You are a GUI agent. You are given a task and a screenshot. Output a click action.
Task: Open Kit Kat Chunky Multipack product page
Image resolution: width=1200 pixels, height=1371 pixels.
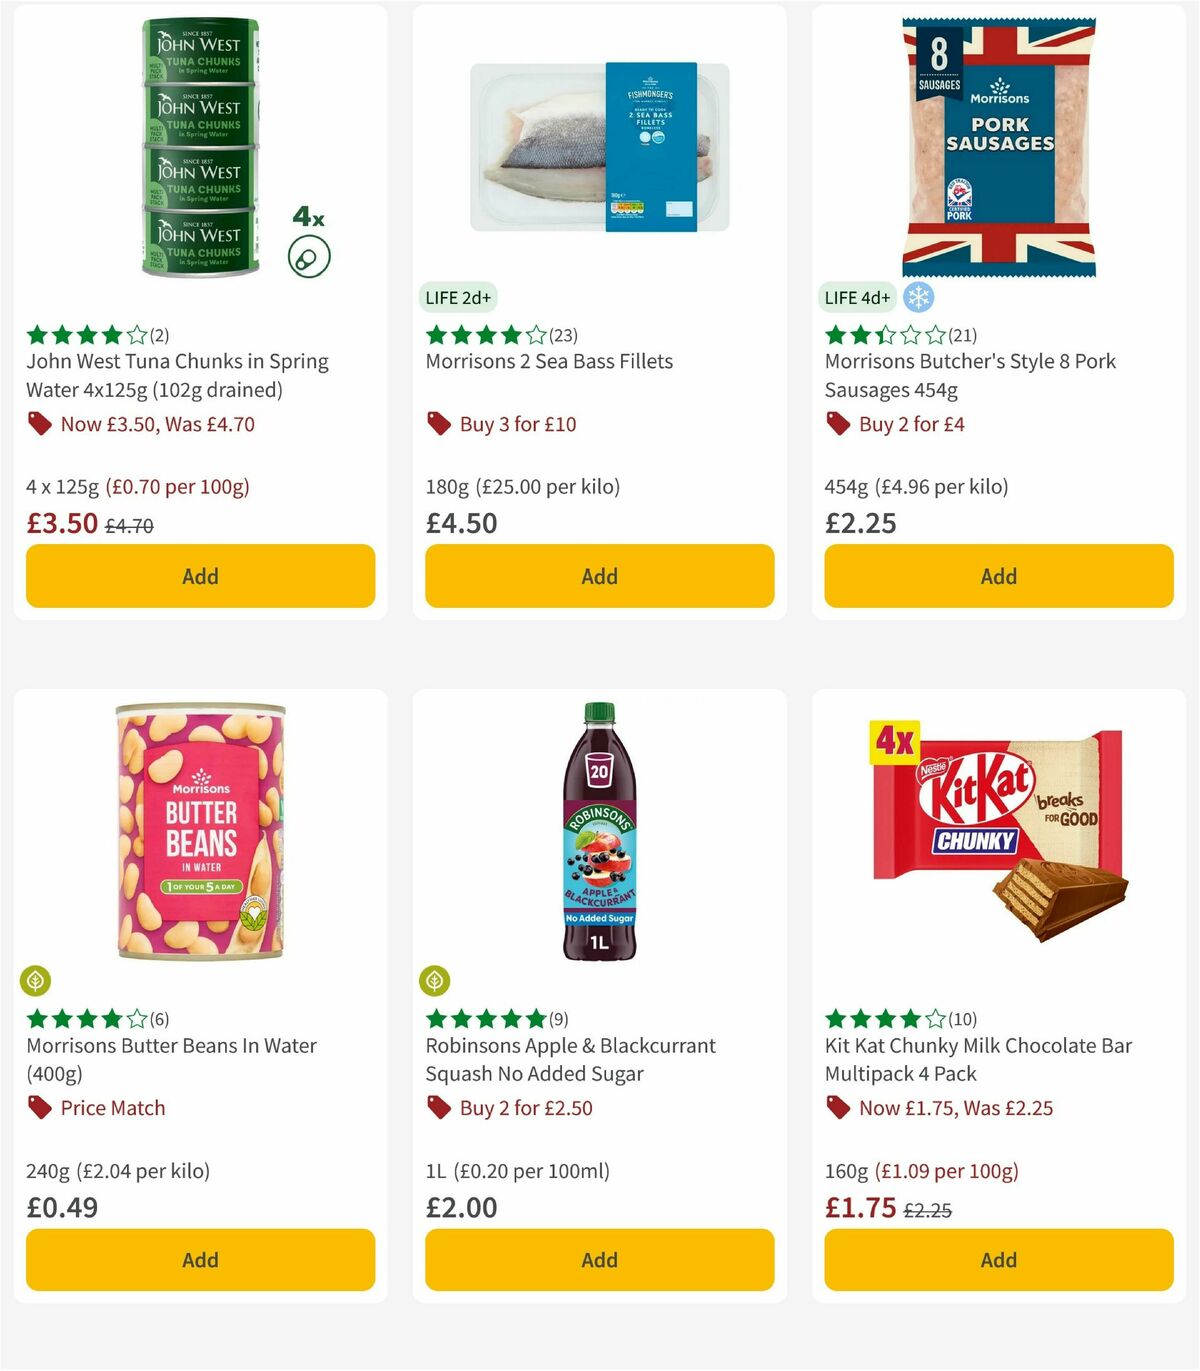pos(975,1060)
